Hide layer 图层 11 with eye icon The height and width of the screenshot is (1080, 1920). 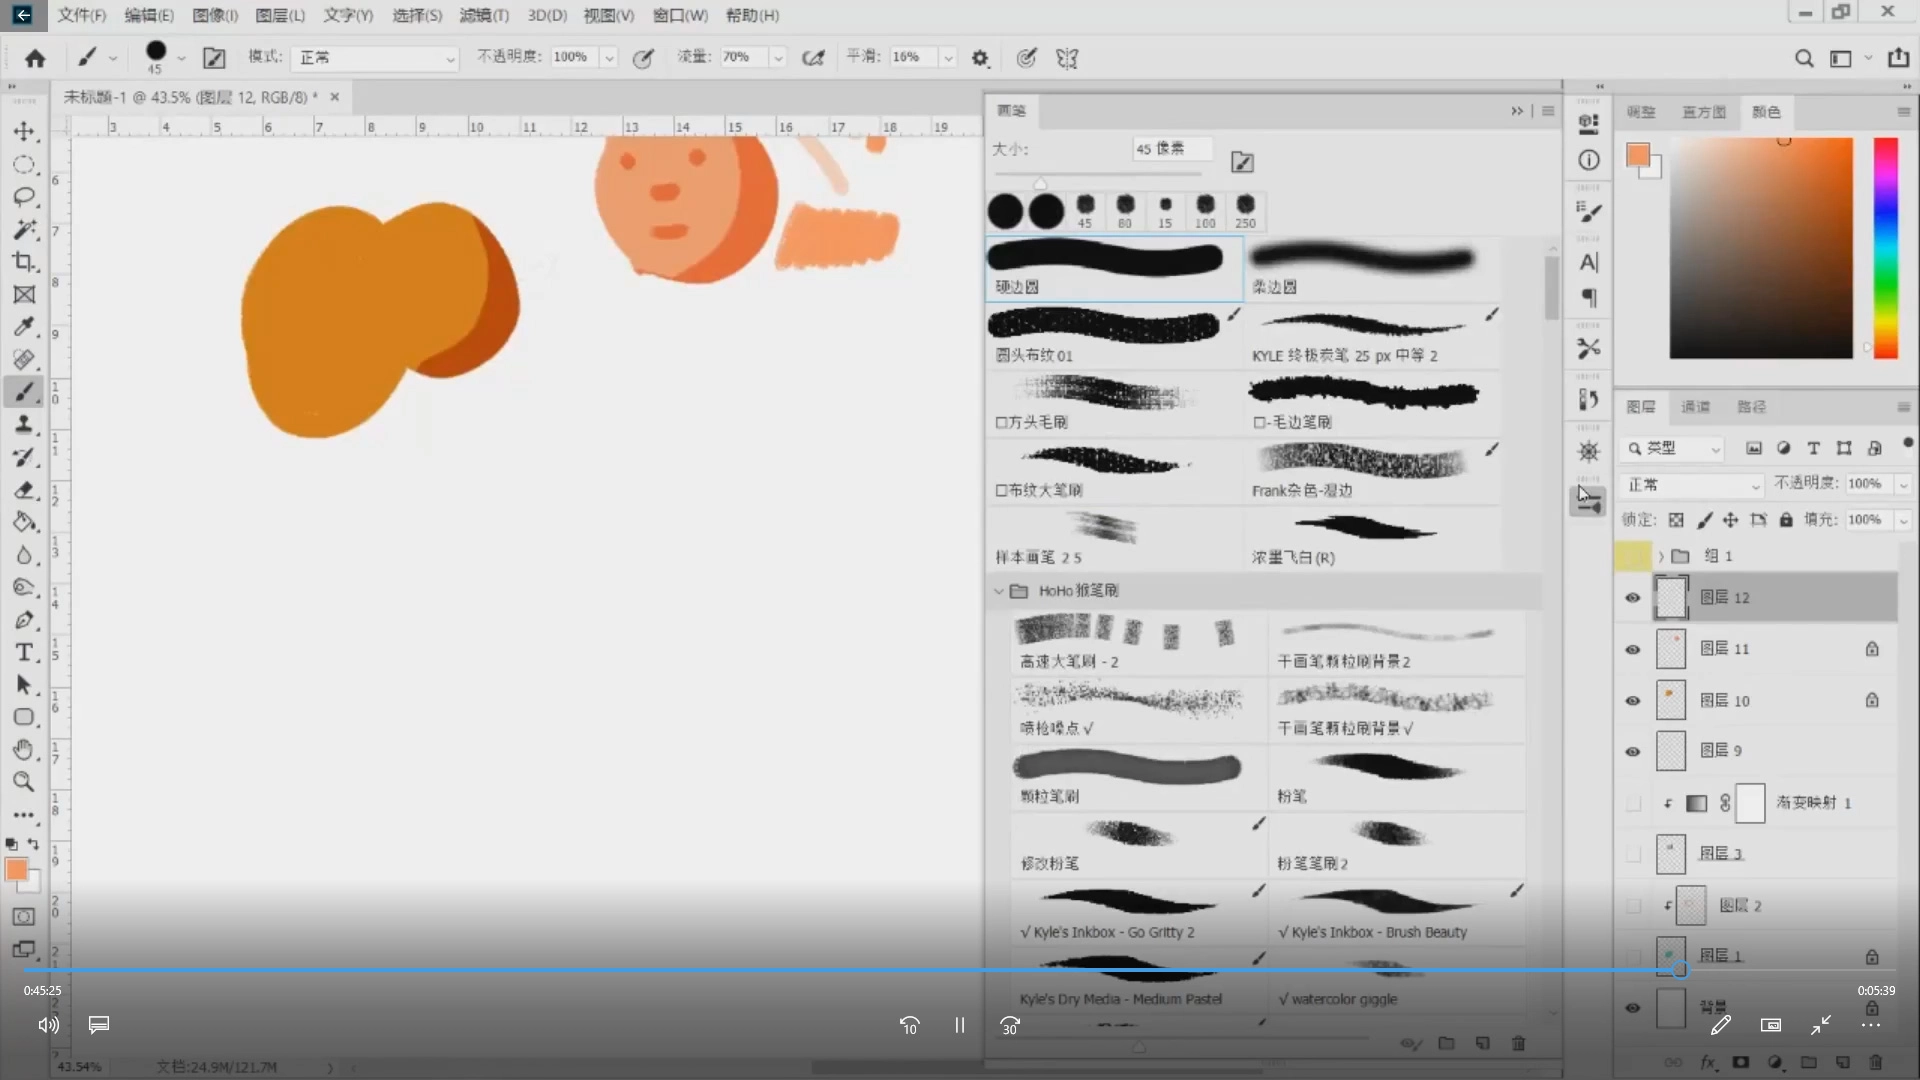[x=1633, y=649]
